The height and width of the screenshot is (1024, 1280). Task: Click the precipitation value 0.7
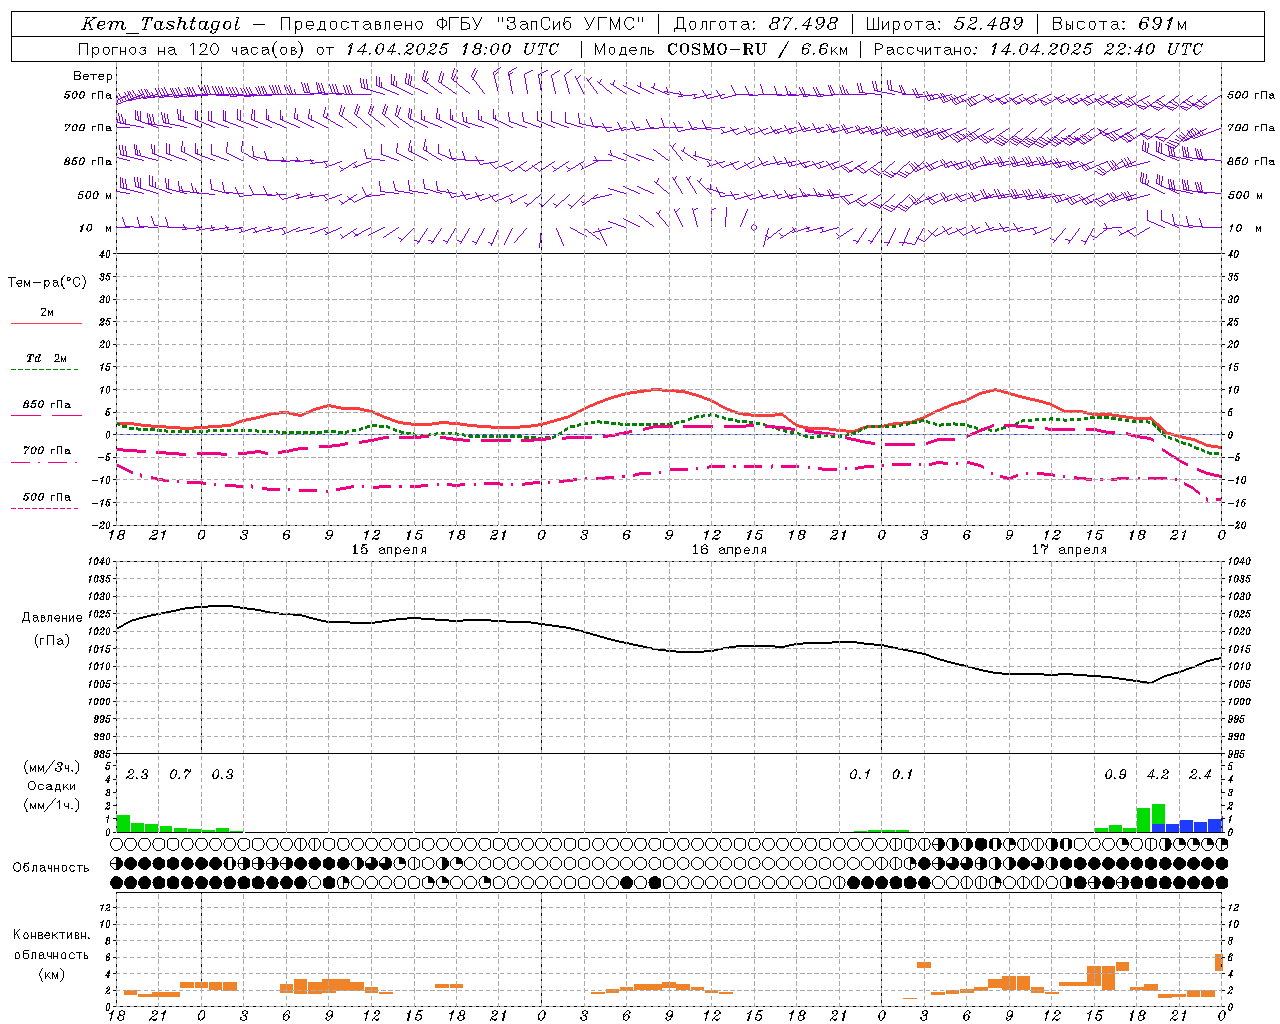[180, 774]
